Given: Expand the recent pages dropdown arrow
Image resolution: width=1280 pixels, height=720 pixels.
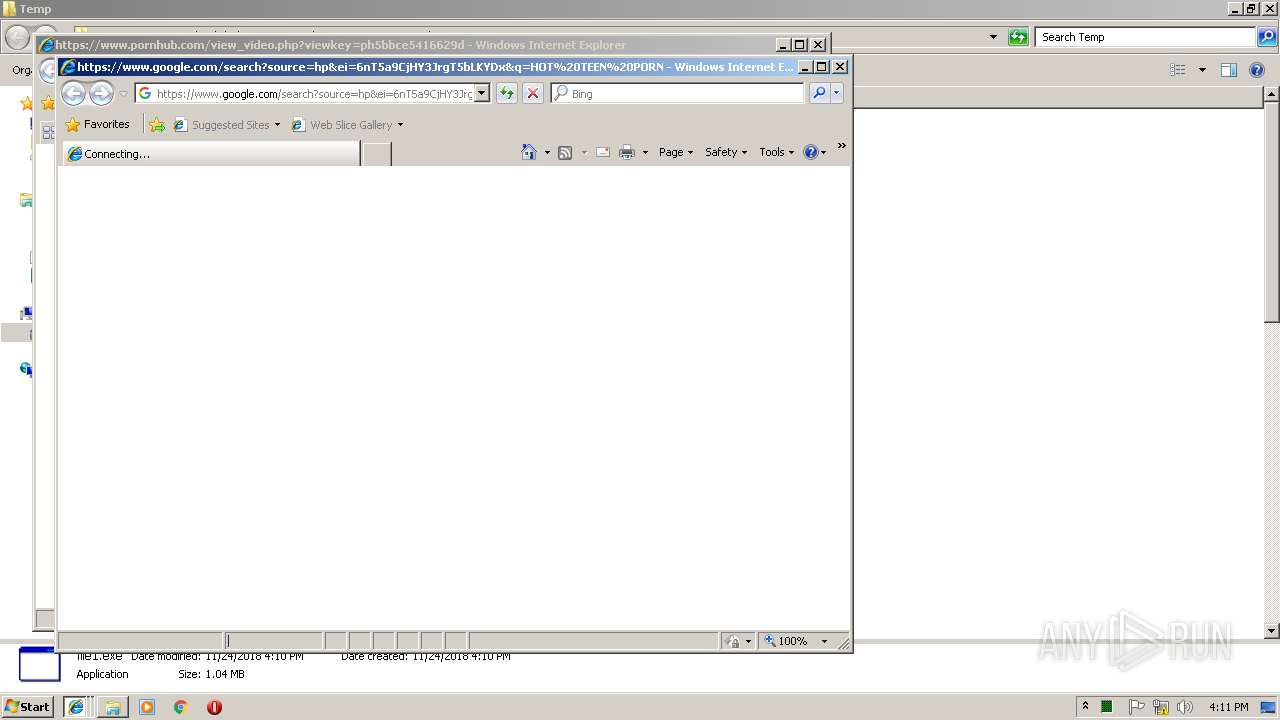Looking at the screenshot, I should (123, 94).
